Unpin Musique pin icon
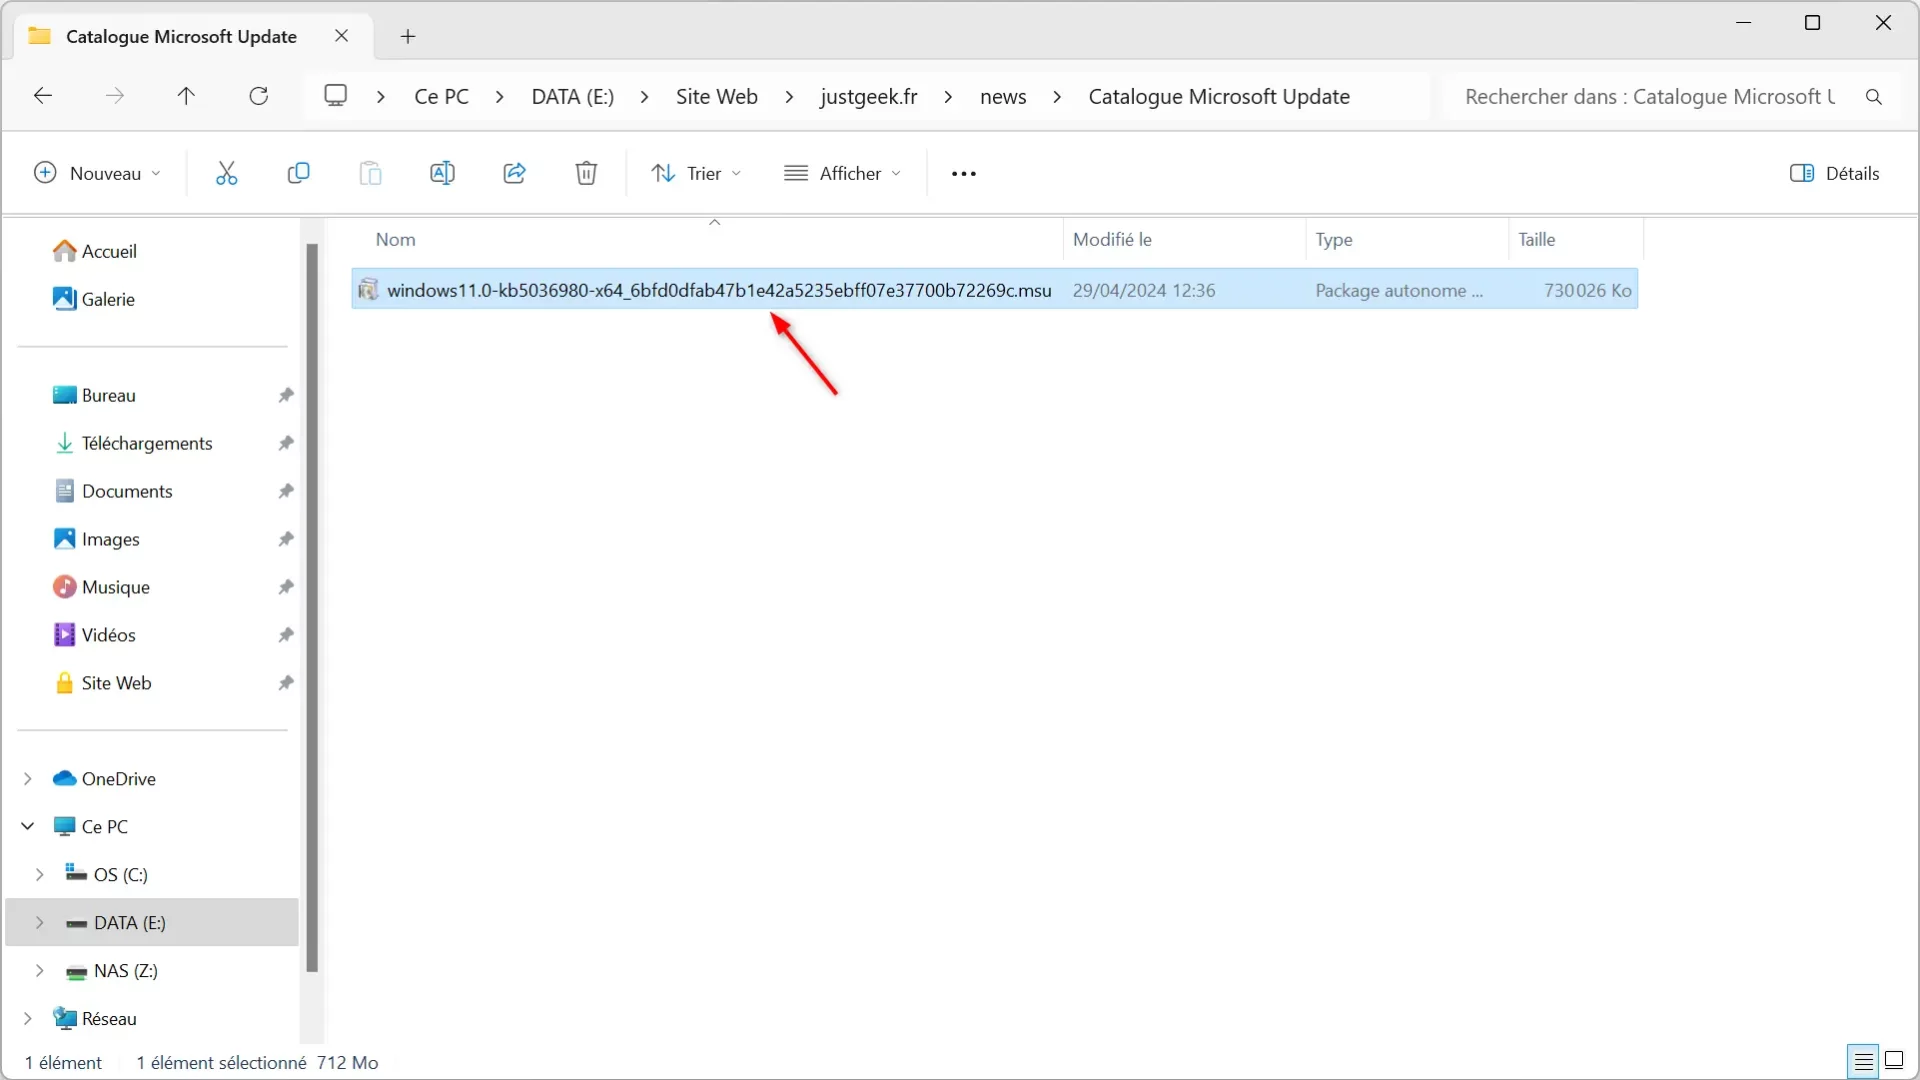Image resolution: width=1920 pixels, height=1080 pixels. [286, 587]
